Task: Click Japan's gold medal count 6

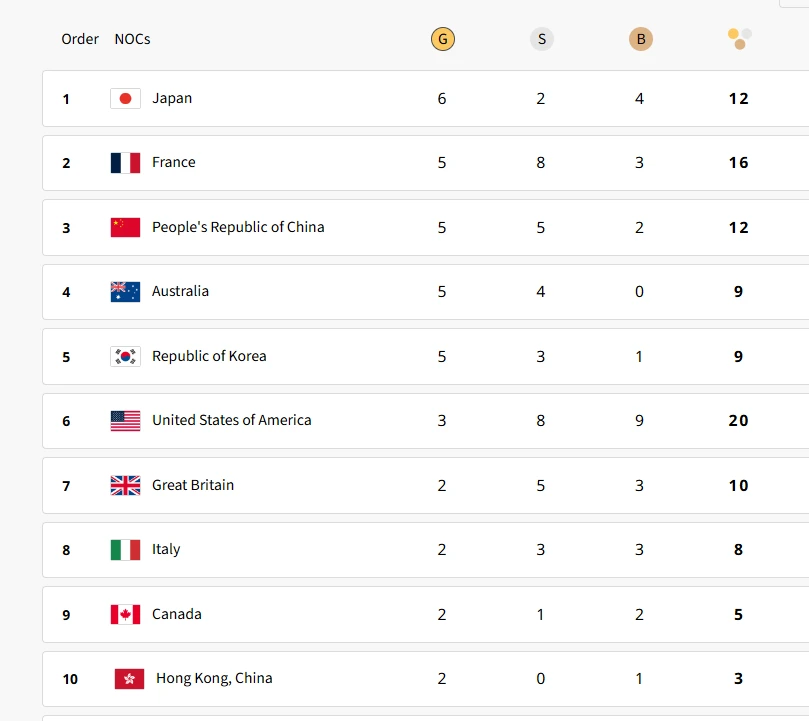Action: [442, 98]
